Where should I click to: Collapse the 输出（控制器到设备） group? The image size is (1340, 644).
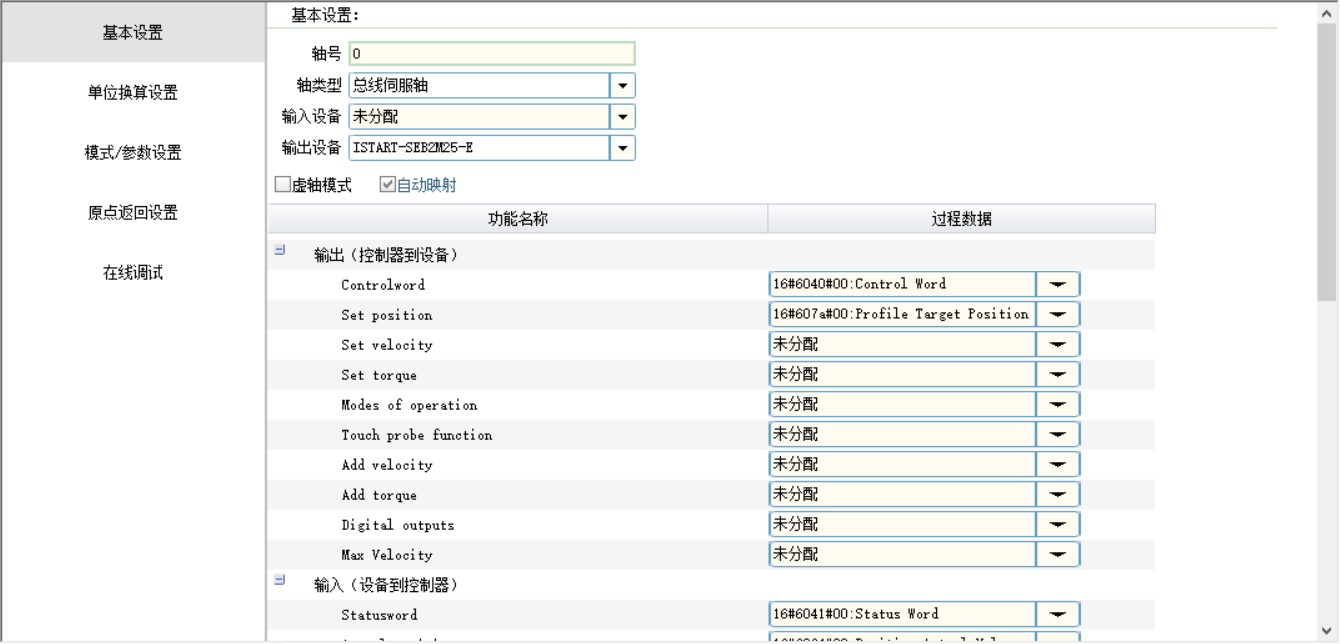[x=280, y=251]
